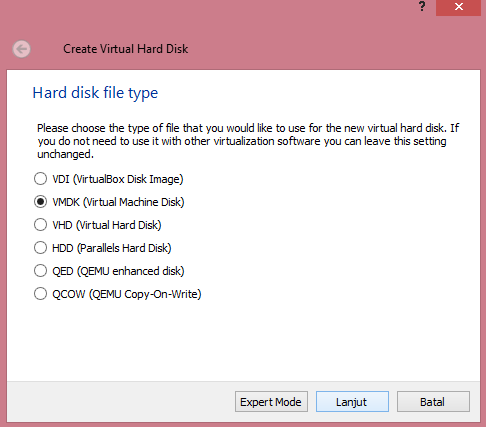Viewport: 486px width, 427px height.
Task: Choose the VHD radio button circle
Action: [x=40, y=225]
